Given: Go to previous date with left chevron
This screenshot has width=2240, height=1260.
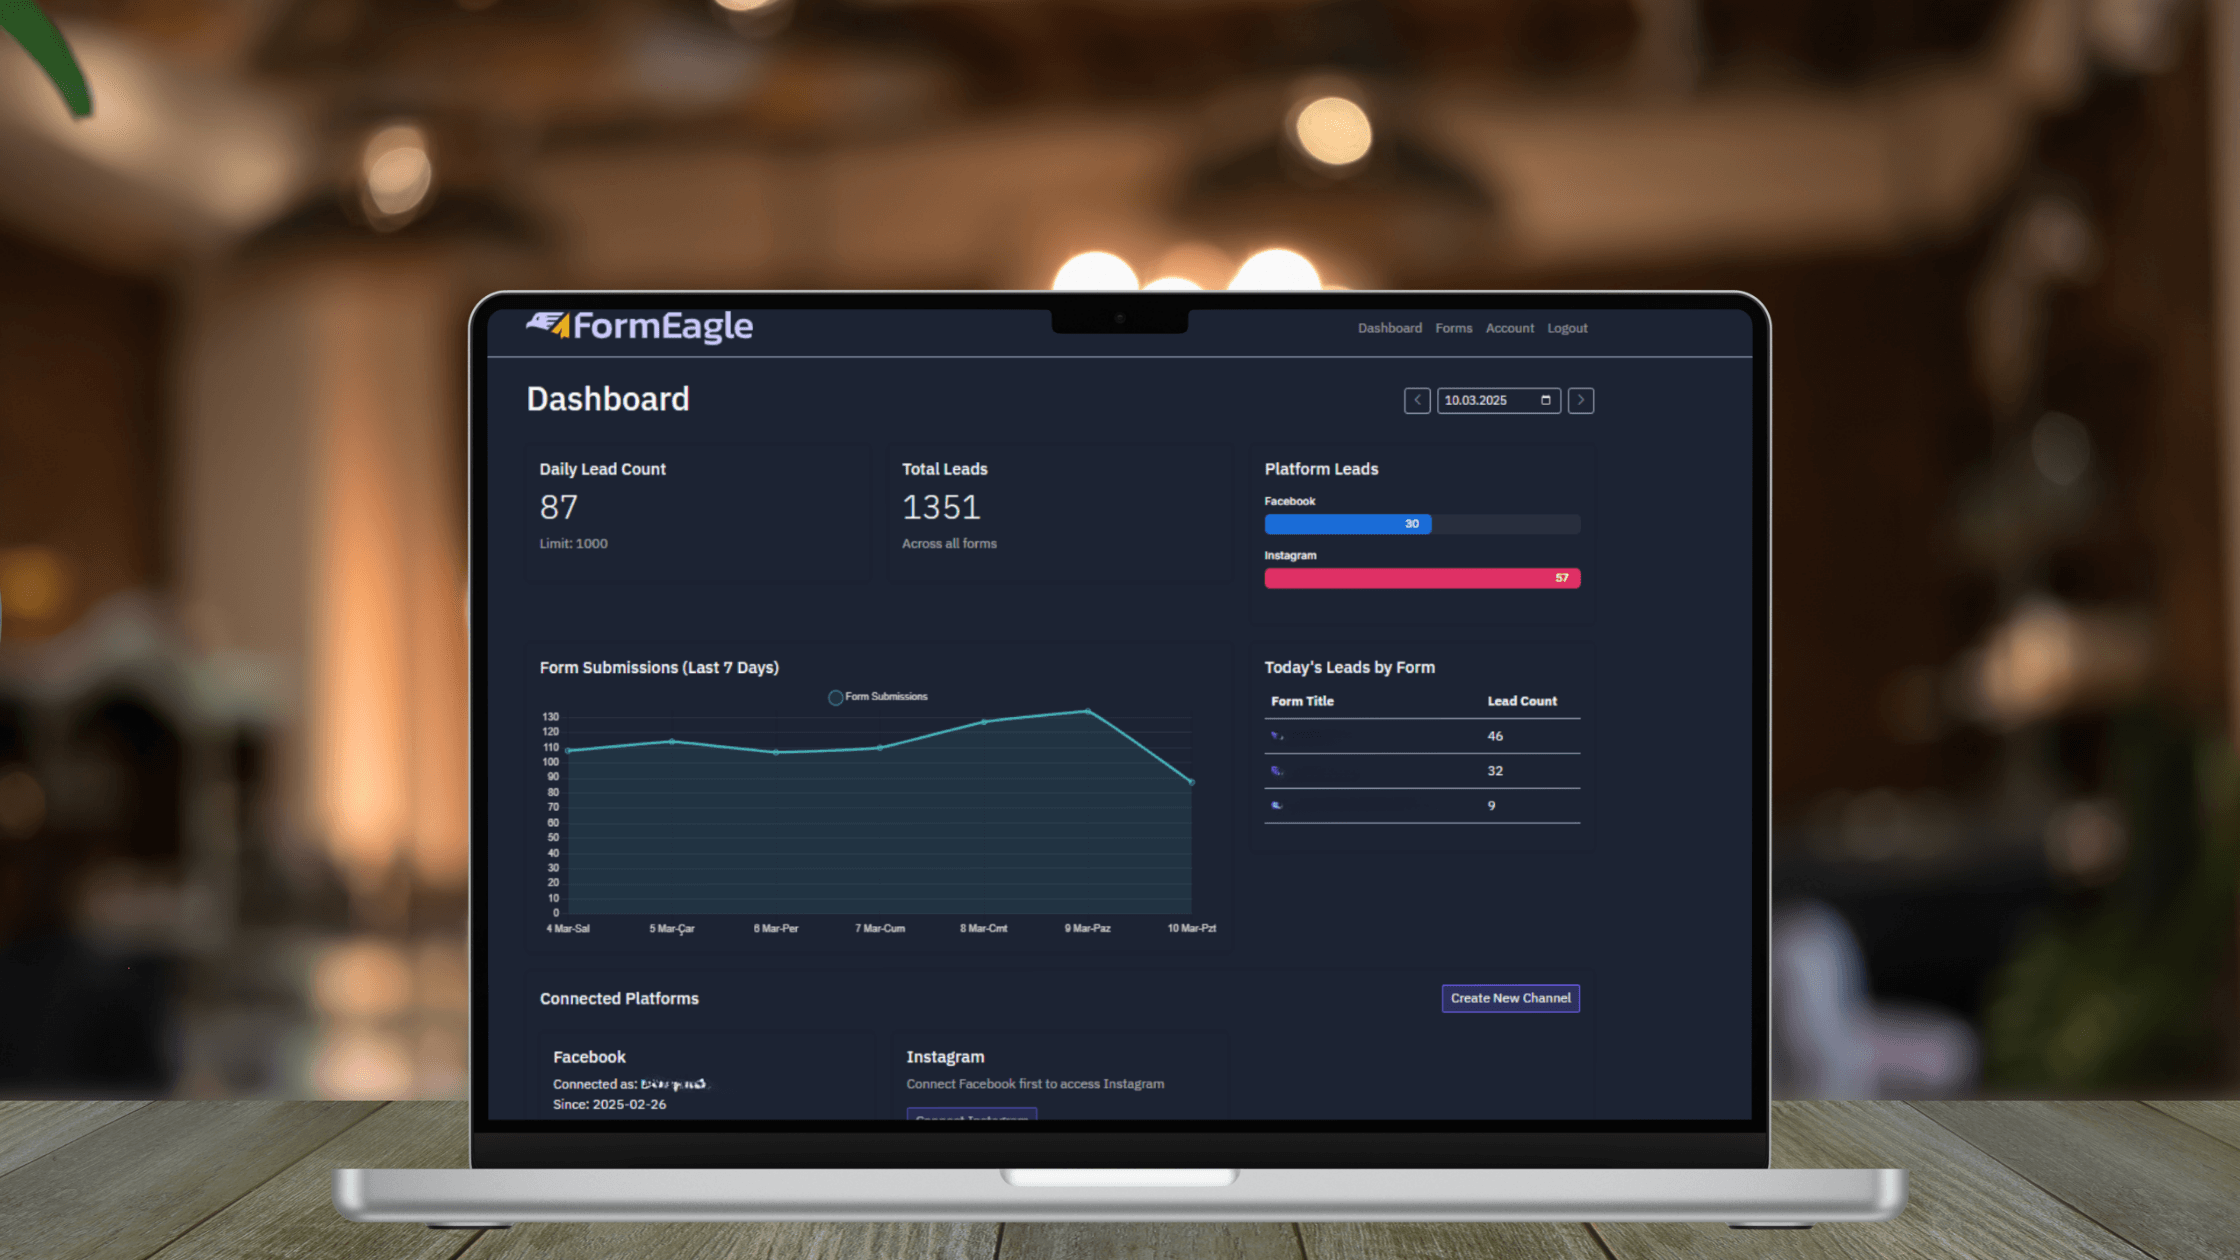Looking at the screenshot, I should pos(1416,400).
